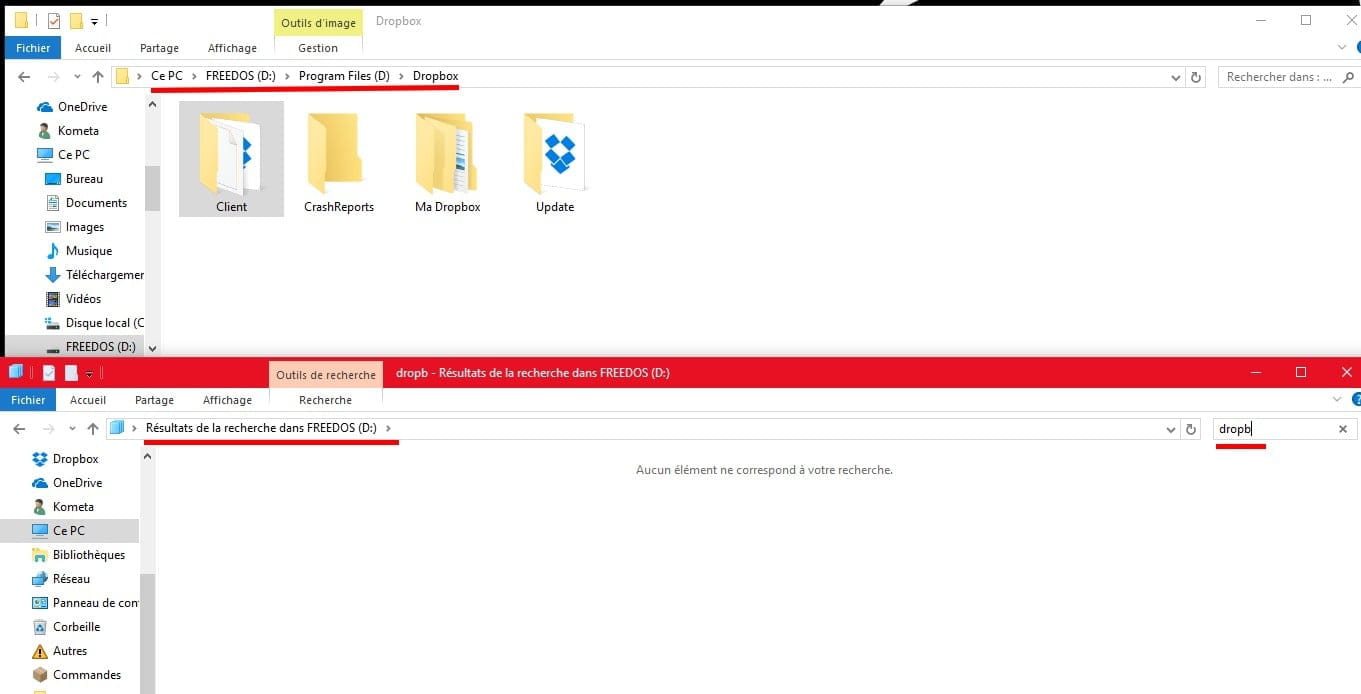Screen dimensions: 1361x694
Task: Click the properties checkmark icon in Dropbox title bar
Action: click(x=54, y=20)
